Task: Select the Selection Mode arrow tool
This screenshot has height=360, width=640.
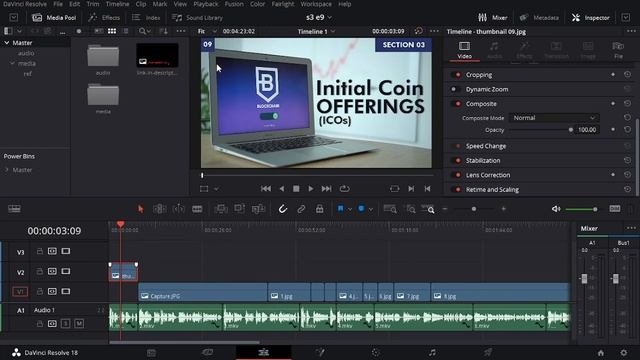Action: [141, 209]
